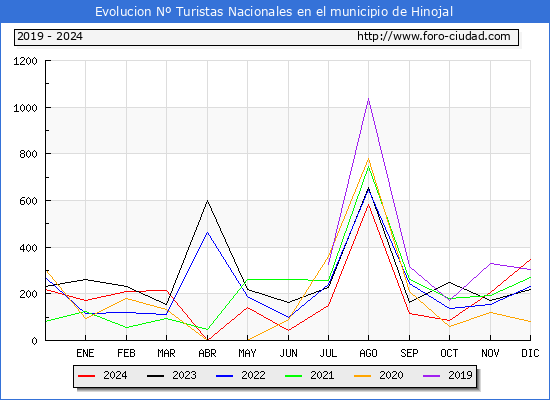
Task: Select the 2022 legend label
Action: 253,375
